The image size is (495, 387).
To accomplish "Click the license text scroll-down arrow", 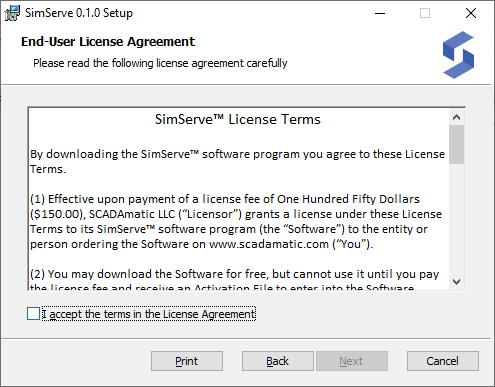I will point(456,282).
